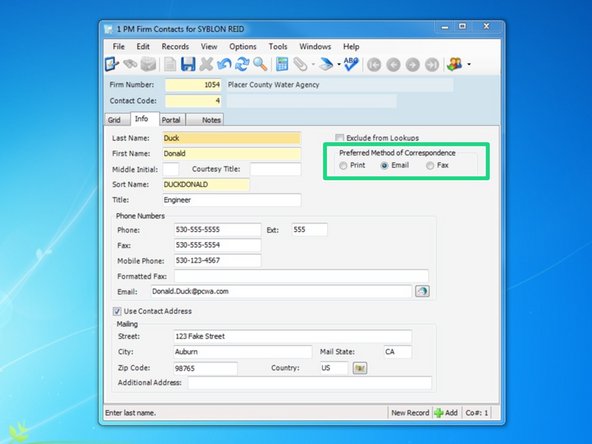
Task: Open the Help menu
Action: pos(351,46)
